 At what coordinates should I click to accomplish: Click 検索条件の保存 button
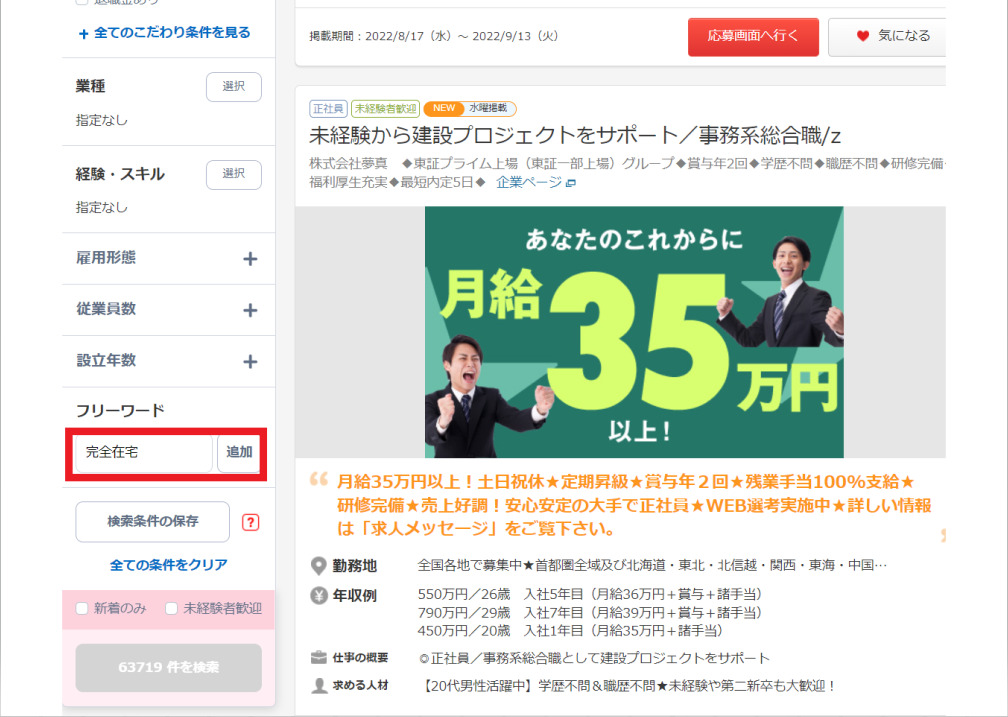(x=152, y=522)
